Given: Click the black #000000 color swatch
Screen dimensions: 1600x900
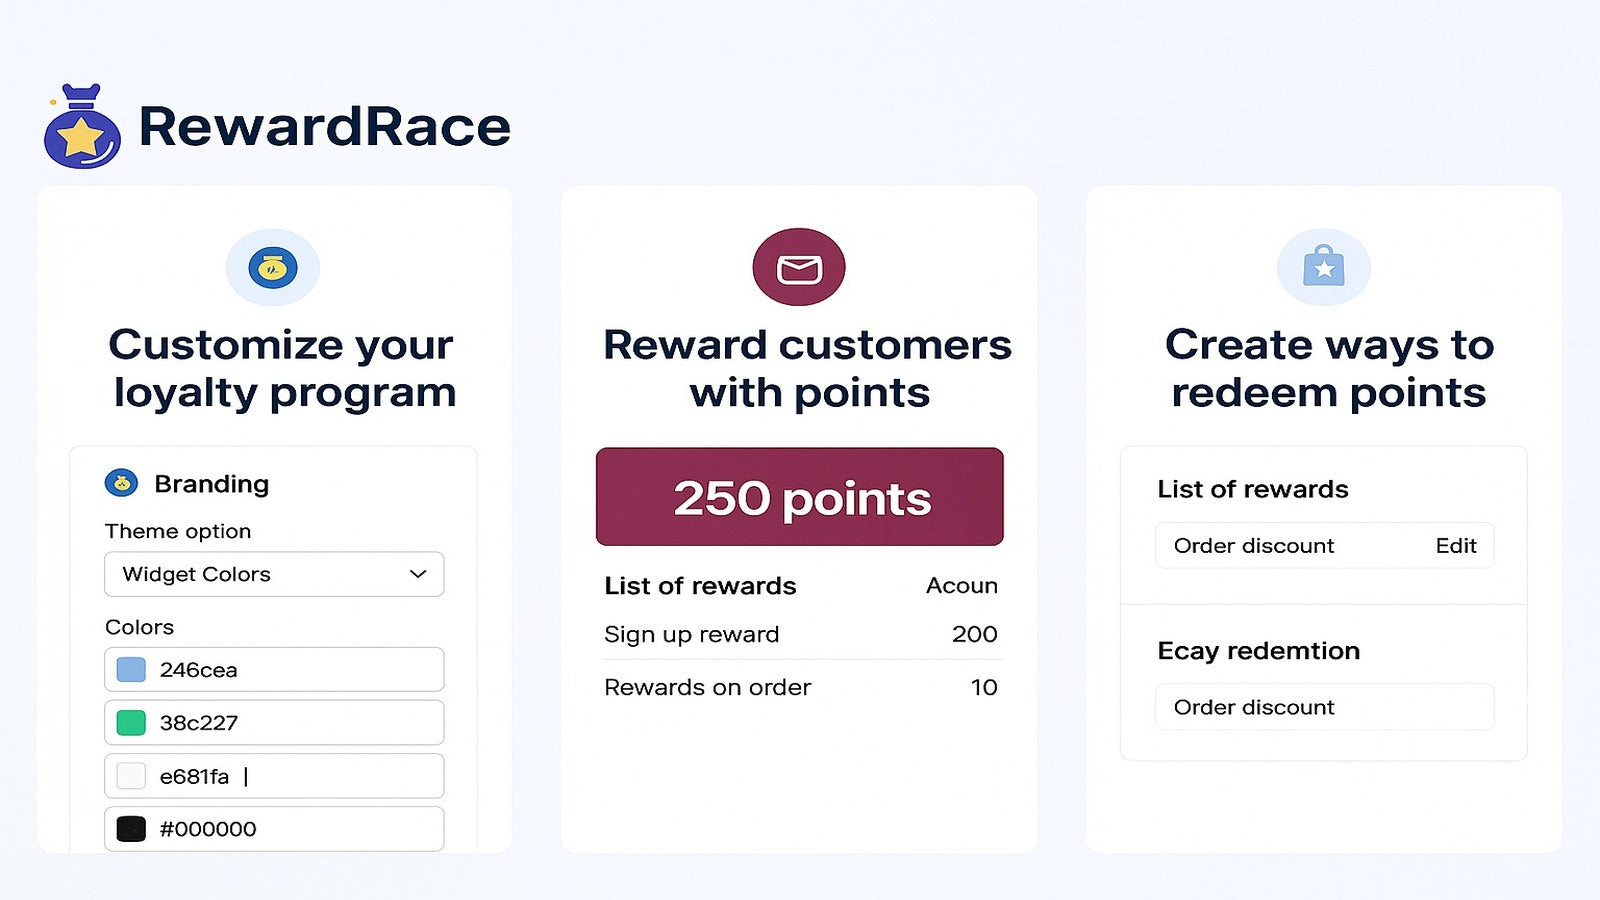Looking at the screenshot, I should pos(131,829).
